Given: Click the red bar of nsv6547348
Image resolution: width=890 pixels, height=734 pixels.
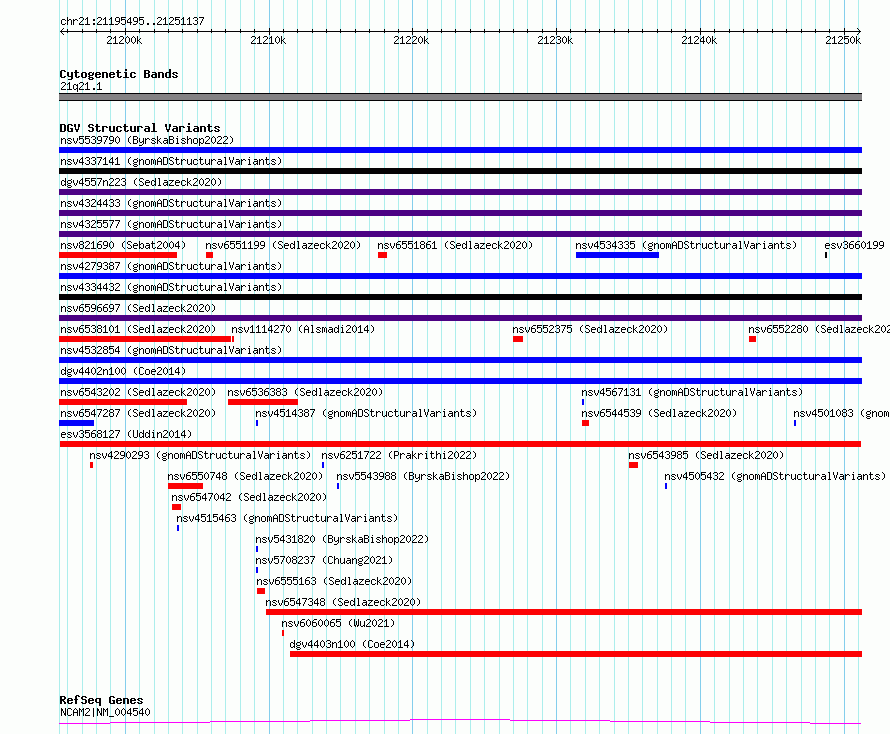Looking at the screenshot, I should tap(564, 613).
